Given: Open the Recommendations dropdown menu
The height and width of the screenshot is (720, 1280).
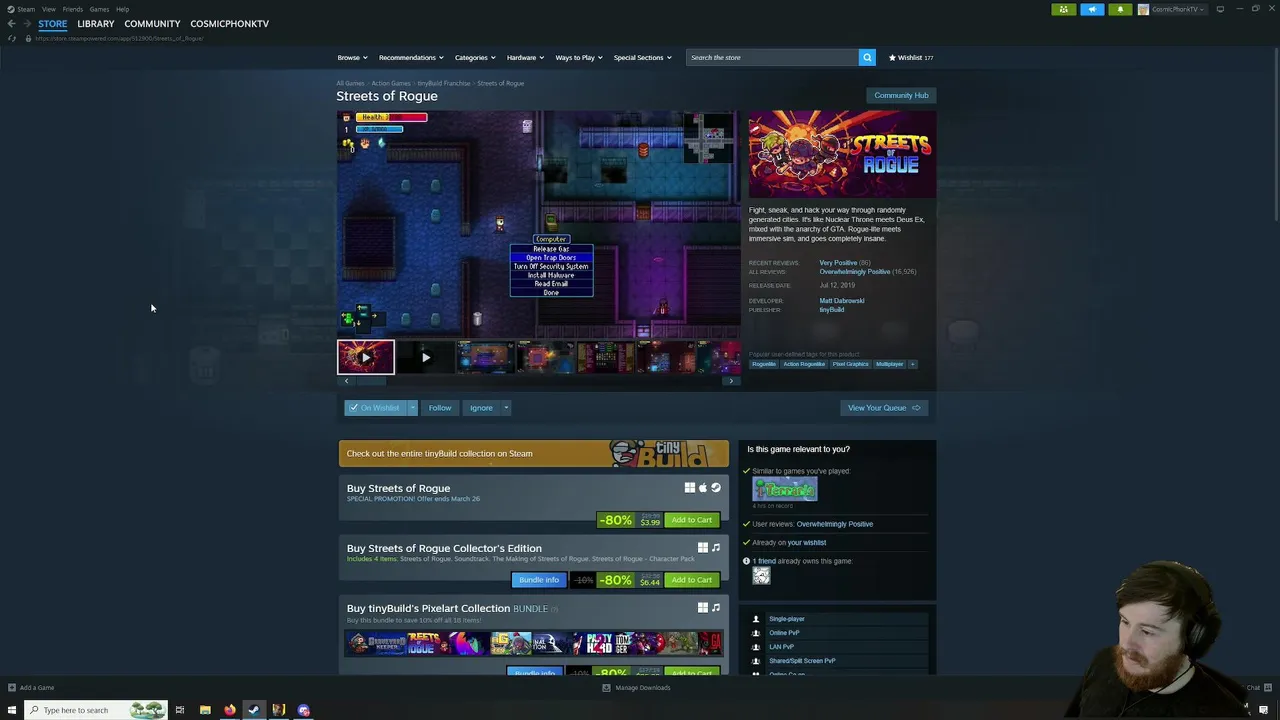Looking at the screenshot, I should point(411,57).
